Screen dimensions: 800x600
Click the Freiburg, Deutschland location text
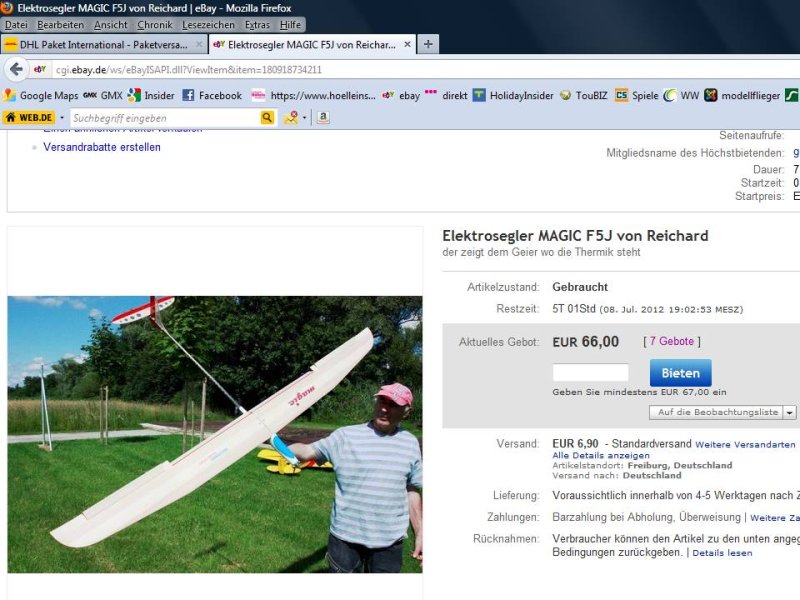(680, 465)
